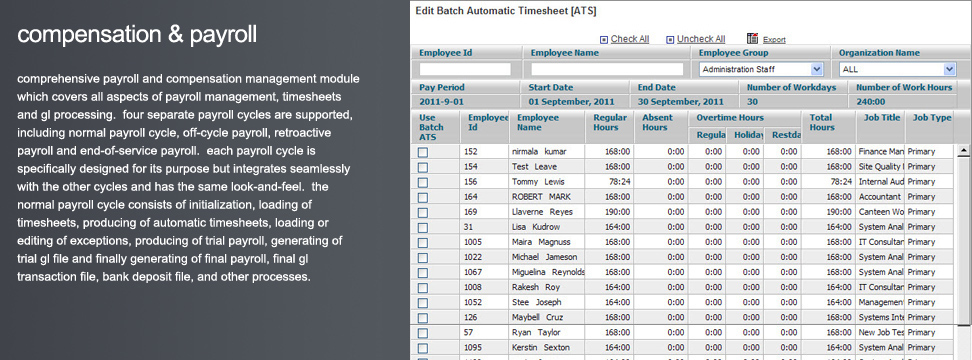Click the Export link
Image resolution: width=972 pixels, height=360 pixels.
[x=774, y=40]
